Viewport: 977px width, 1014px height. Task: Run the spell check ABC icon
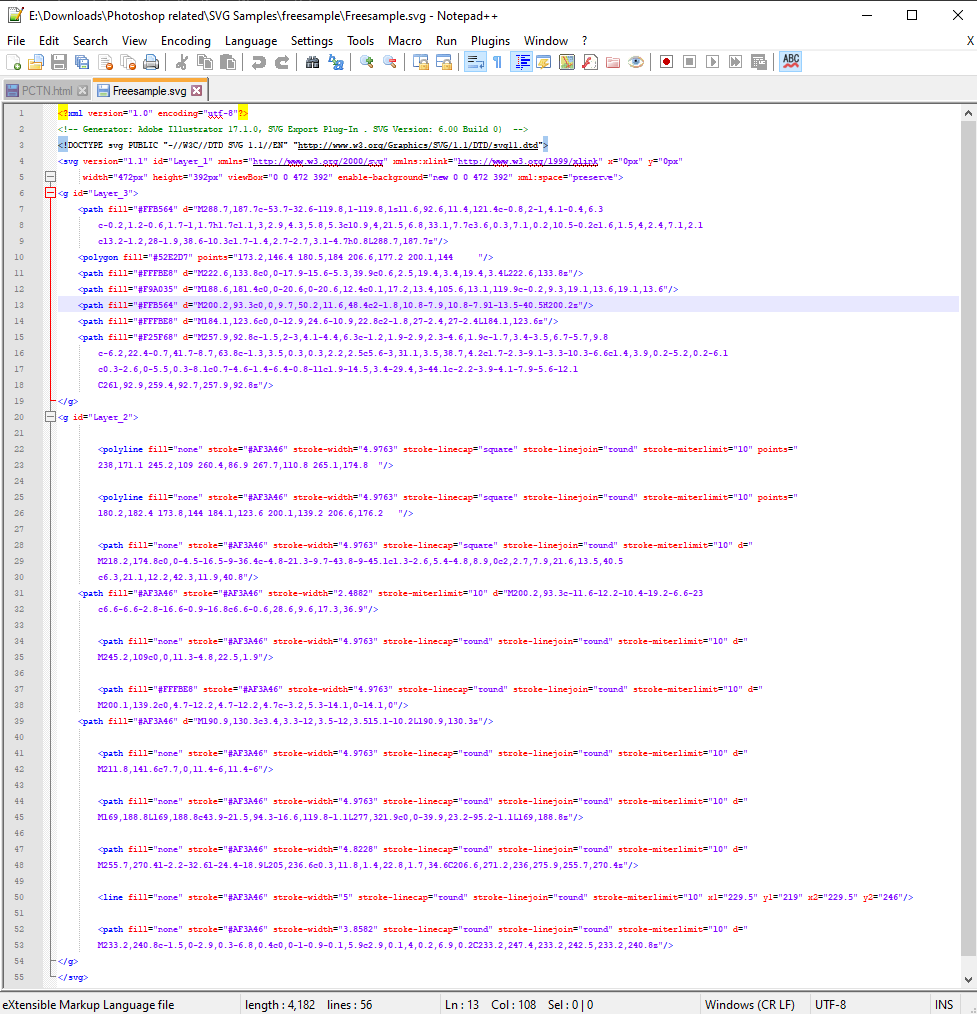790,62
